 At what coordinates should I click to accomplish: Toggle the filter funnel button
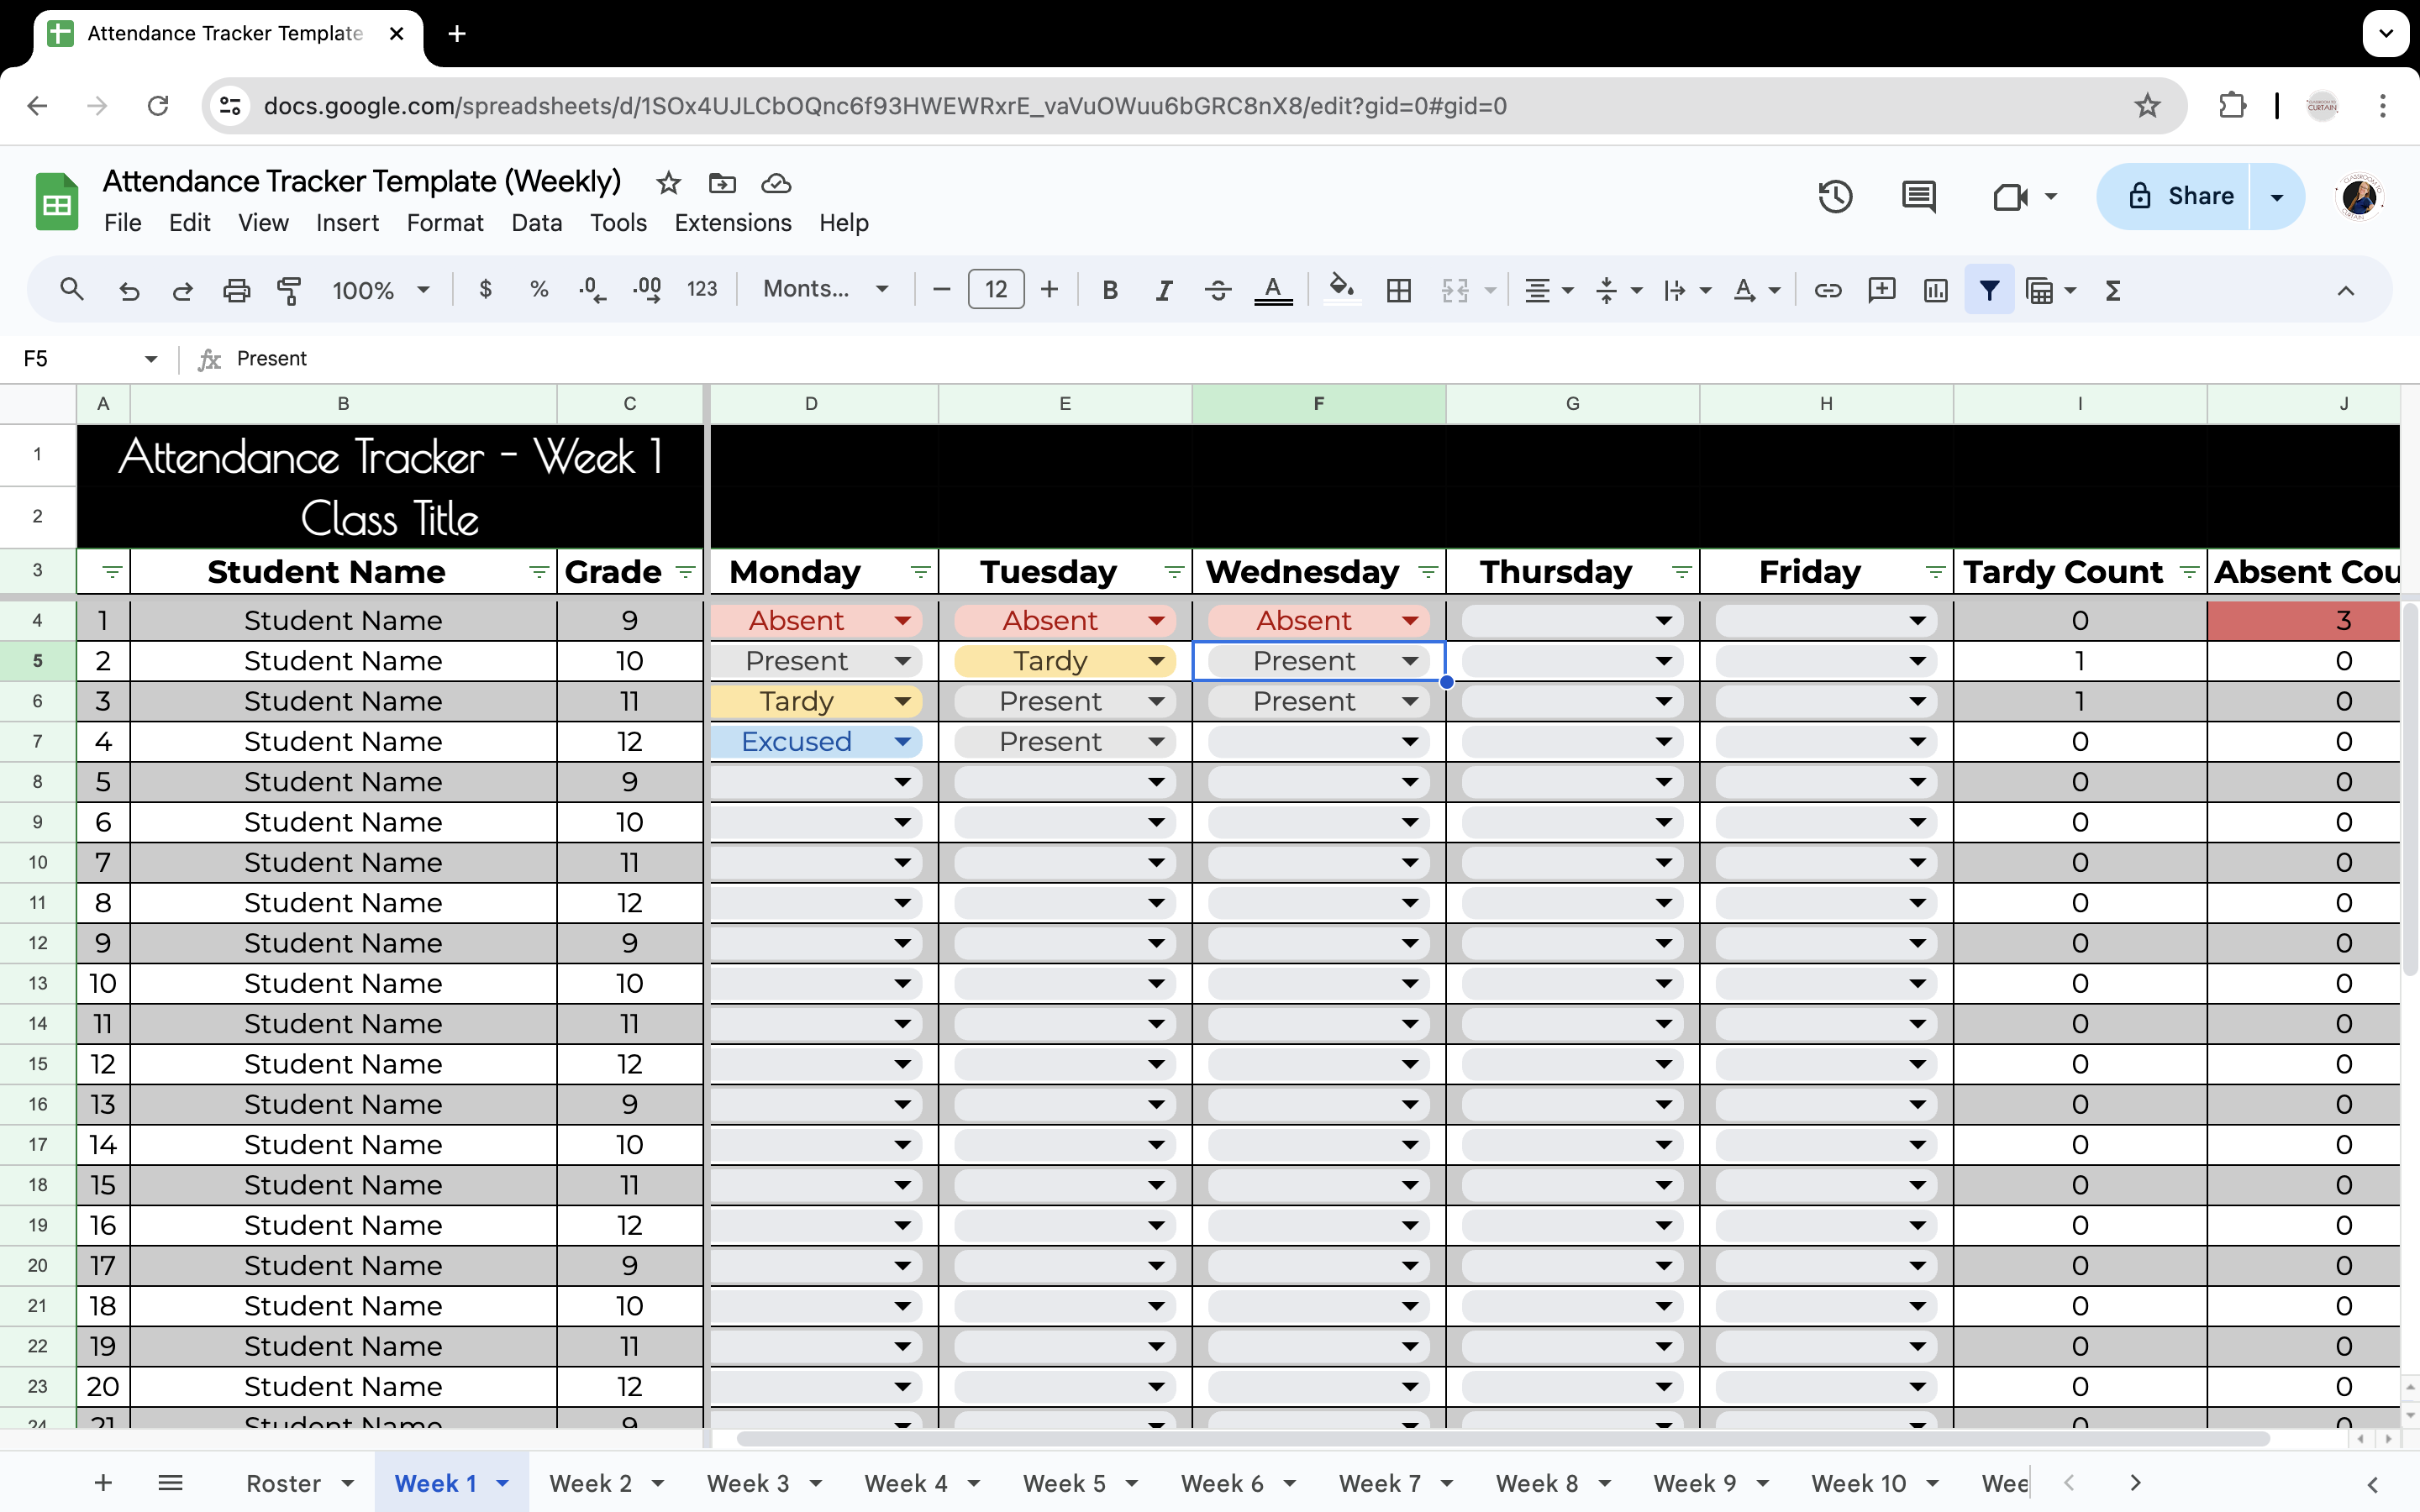[x=1989, y=290]
